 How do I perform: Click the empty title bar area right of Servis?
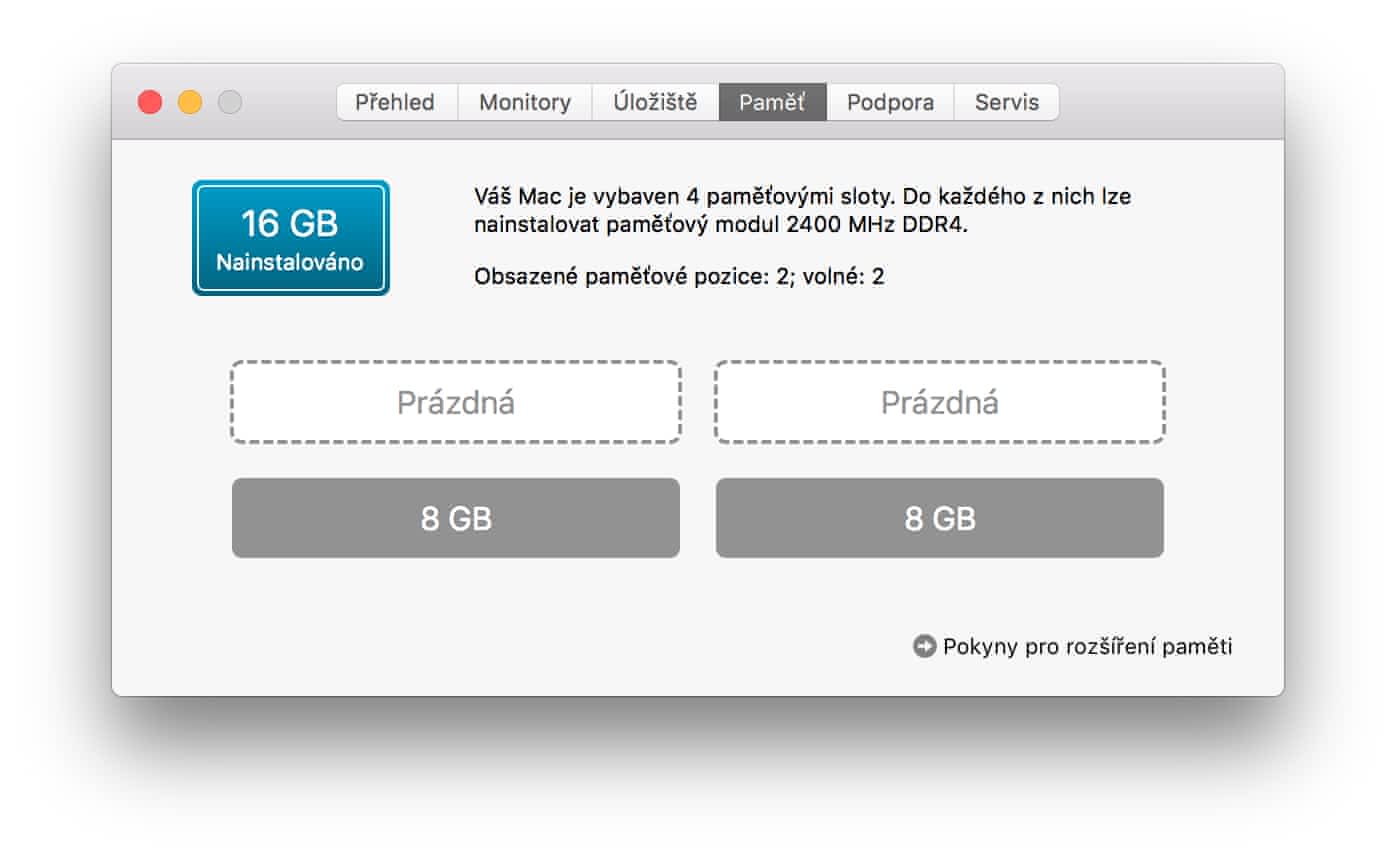tap(1170, 102)
